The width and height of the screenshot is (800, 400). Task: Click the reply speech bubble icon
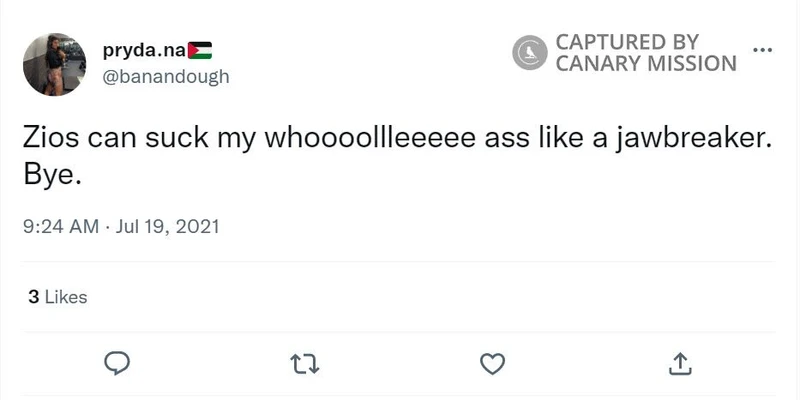[118, 362]
